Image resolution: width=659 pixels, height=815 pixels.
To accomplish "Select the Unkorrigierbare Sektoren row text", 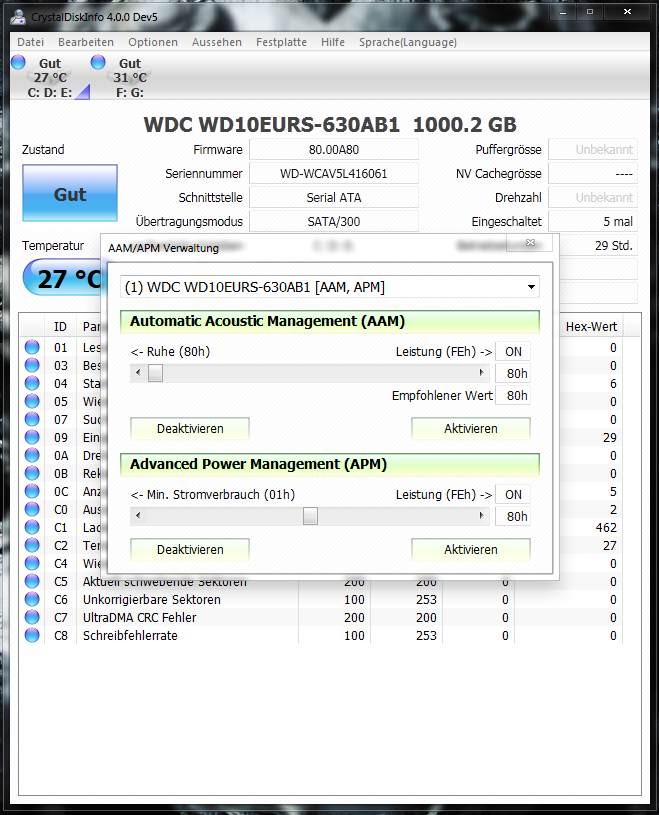I will [x=152, y=599].
